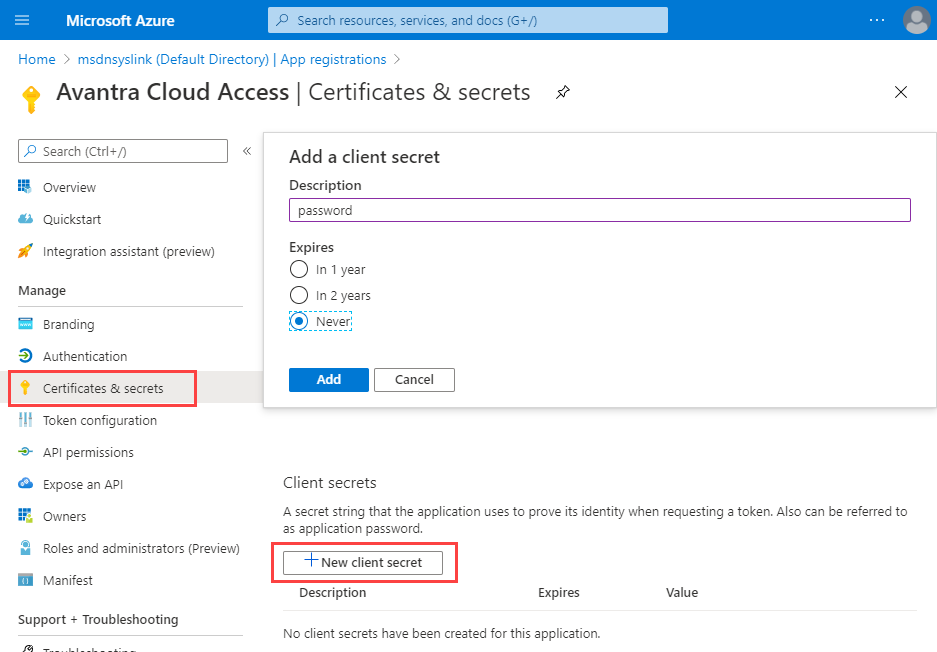Click the user account avatar
Viewport: 937px width, 652px height.
click(x=915, y=20)
